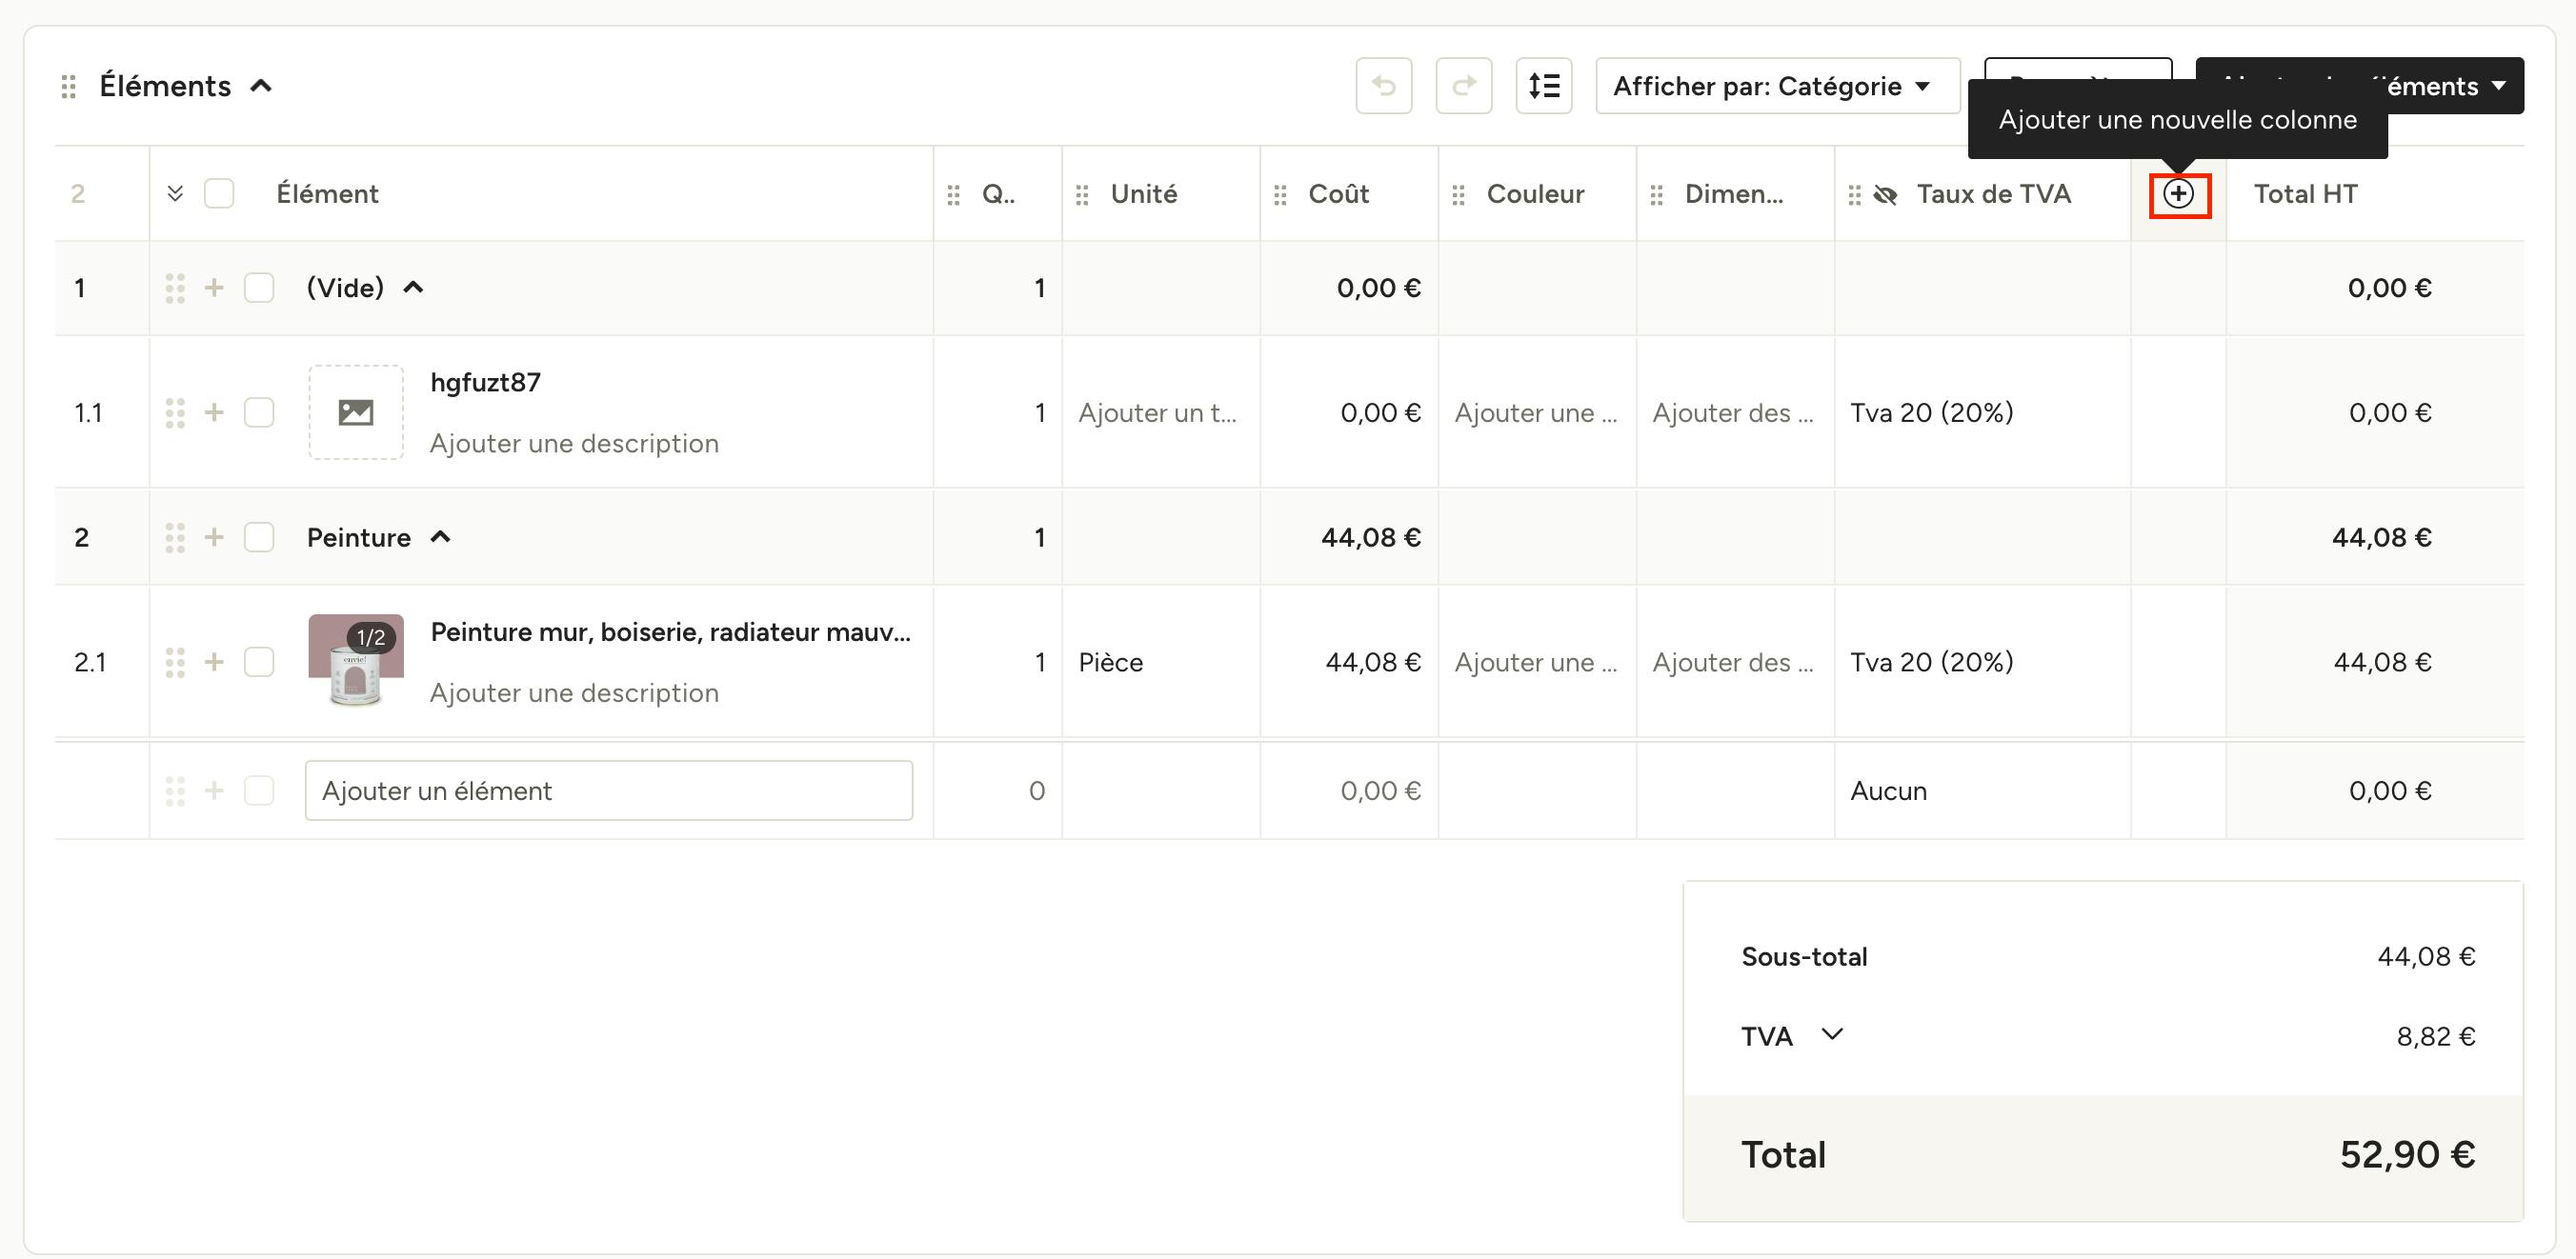This screenshot has height=1259, width=2576.
Task: Collapse the Peinture category chevron
Action: click(x=440, y=537)
